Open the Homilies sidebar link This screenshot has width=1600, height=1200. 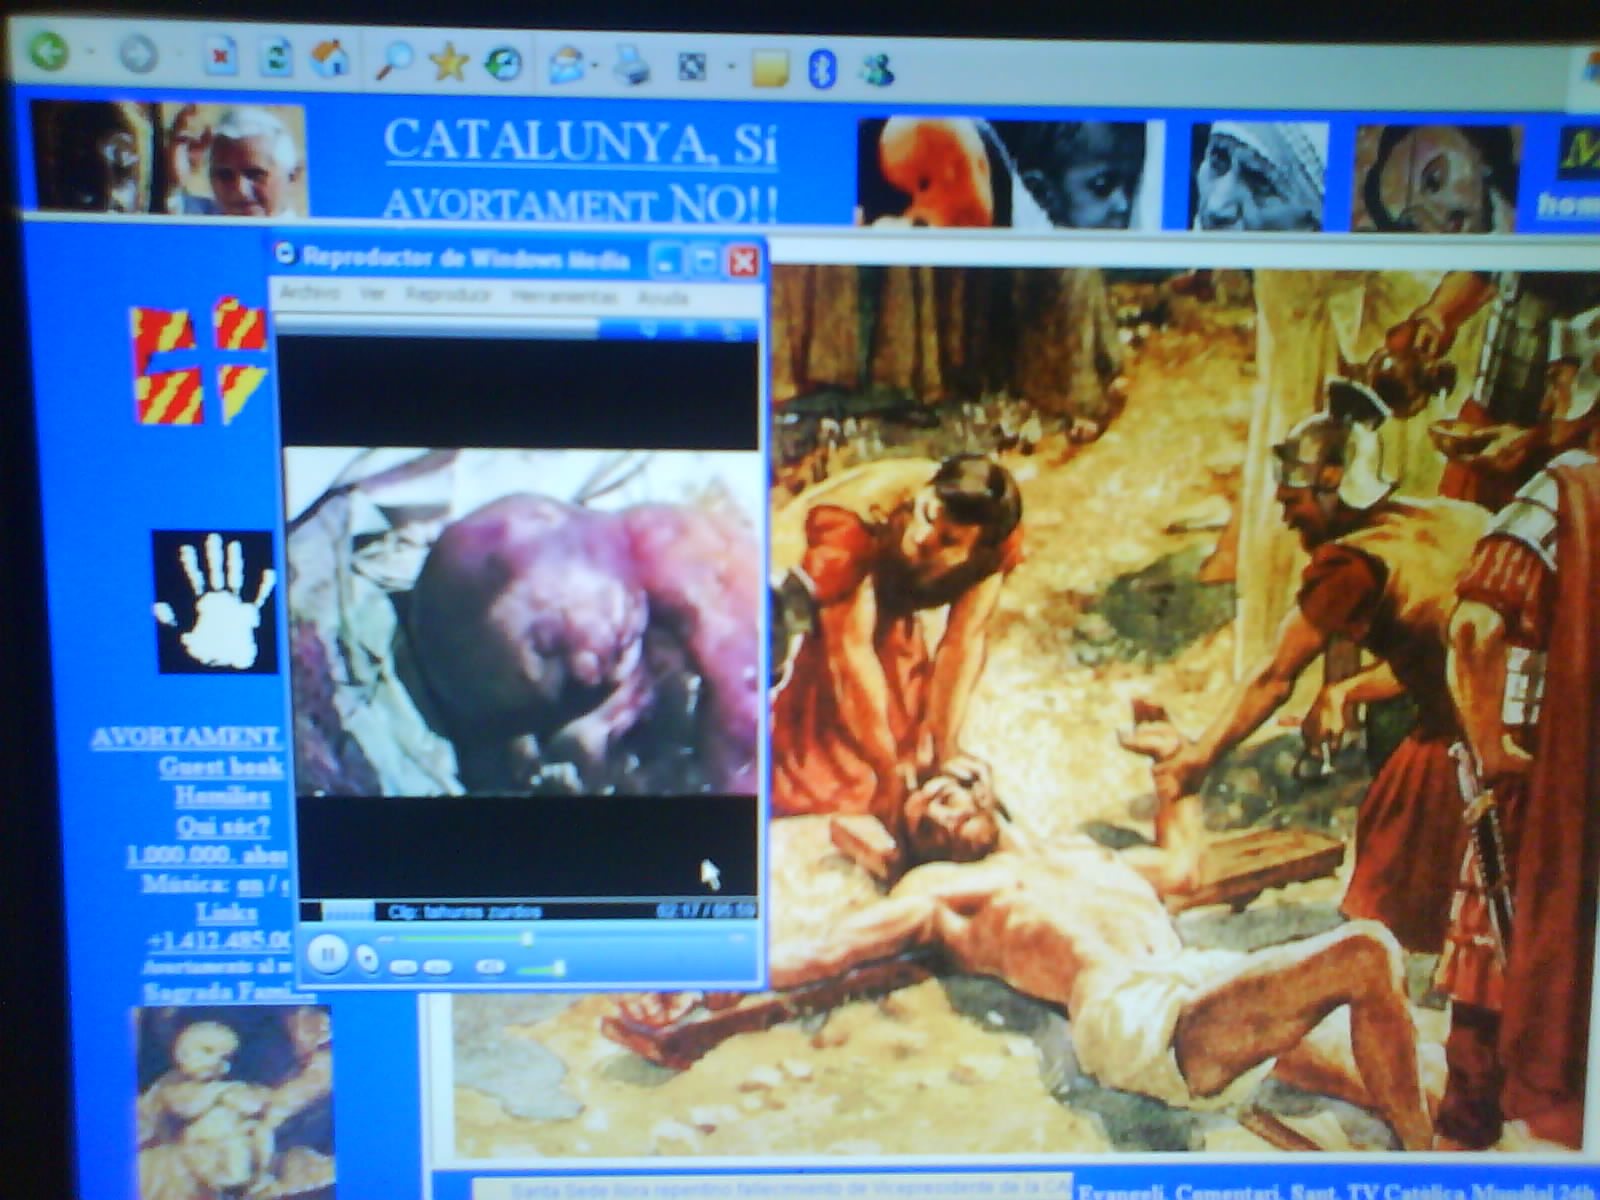(222, 796)
